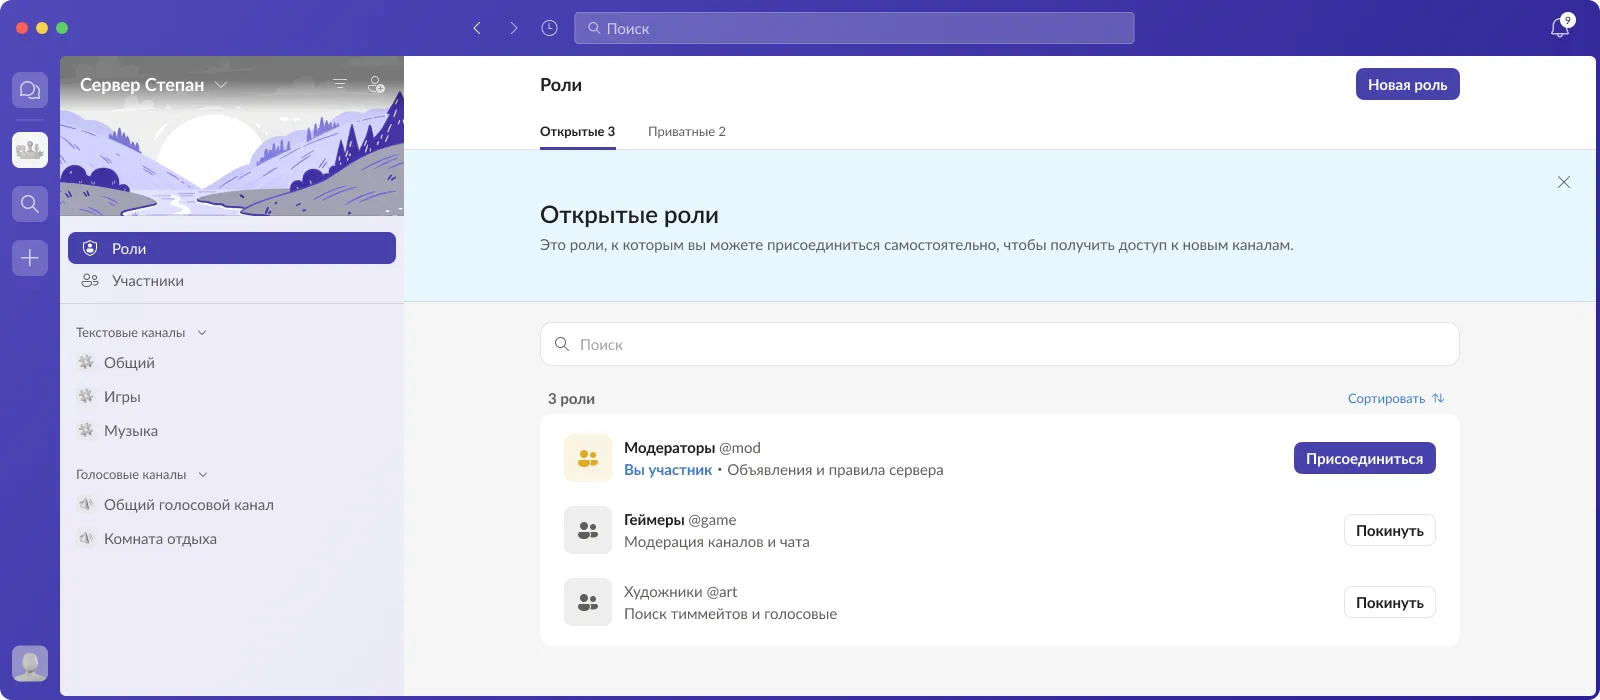Screen dimensions: 1600x700
Task: Go back with the left arrow
Action: (x=477, y=28)
